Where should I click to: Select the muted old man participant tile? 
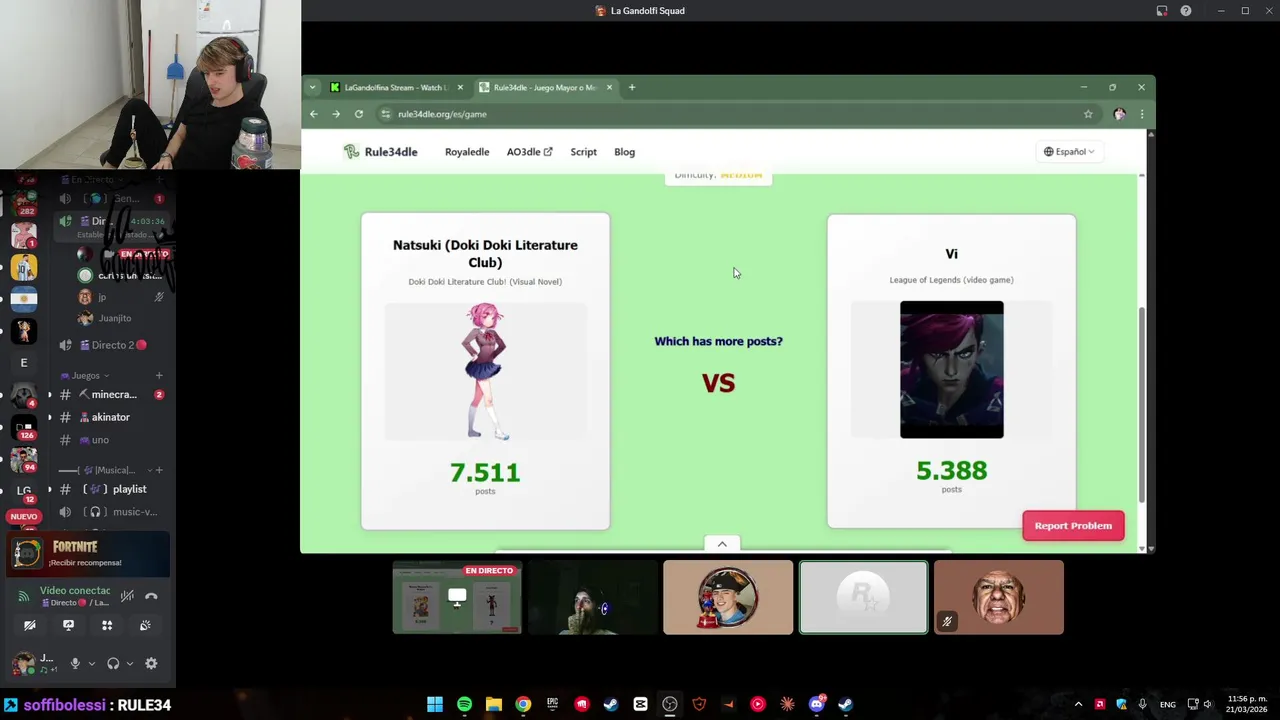click(x=999, y=598)
